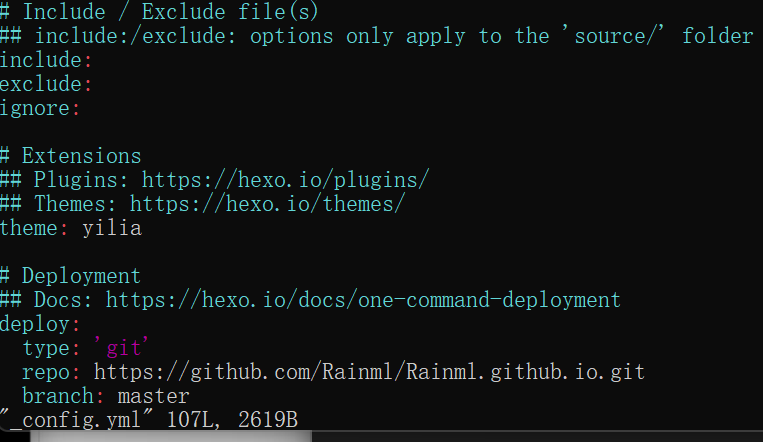The image size is (763, 442).
Task: Click the horizontal scrollbar thumb at bottom
Action: [155, 436]
